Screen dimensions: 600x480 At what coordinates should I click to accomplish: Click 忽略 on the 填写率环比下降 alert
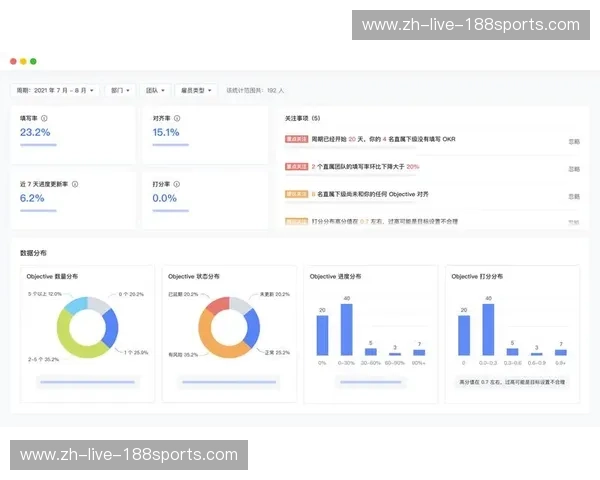tap(573, 169)
